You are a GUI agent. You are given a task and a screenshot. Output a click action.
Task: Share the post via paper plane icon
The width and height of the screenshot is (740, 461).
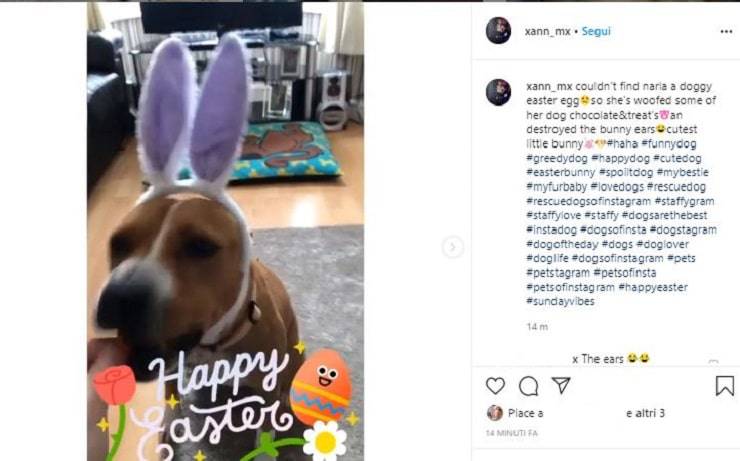click(561, 386)
